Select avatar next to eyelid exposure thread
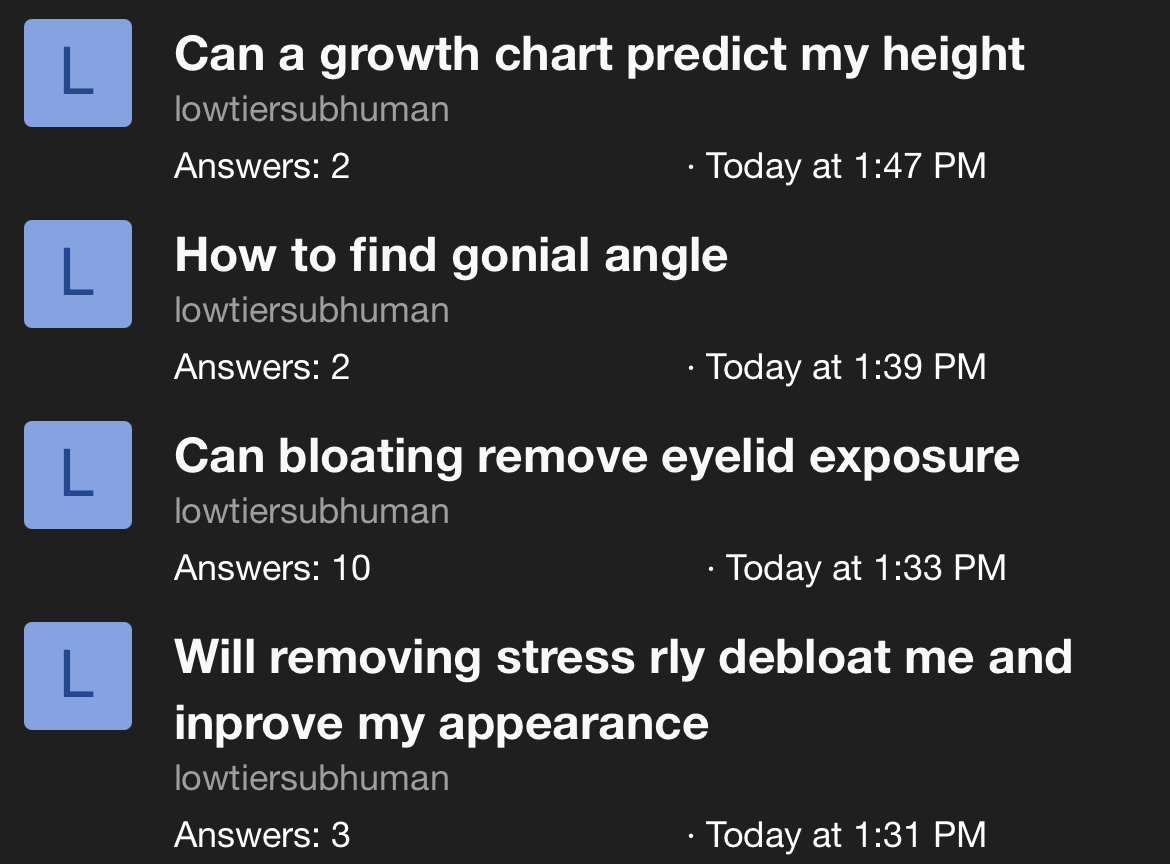Image resolution: width=1170 pixels, height=864 pixels. pyautogui.click(x=78, y=475)
